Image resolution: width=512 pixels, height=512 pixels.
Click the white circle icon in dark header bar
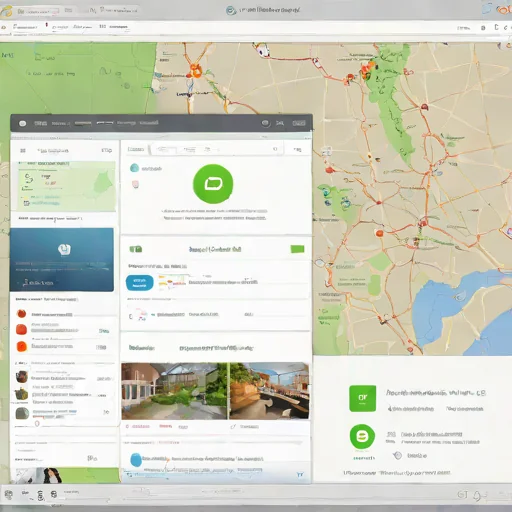point(22,123)
